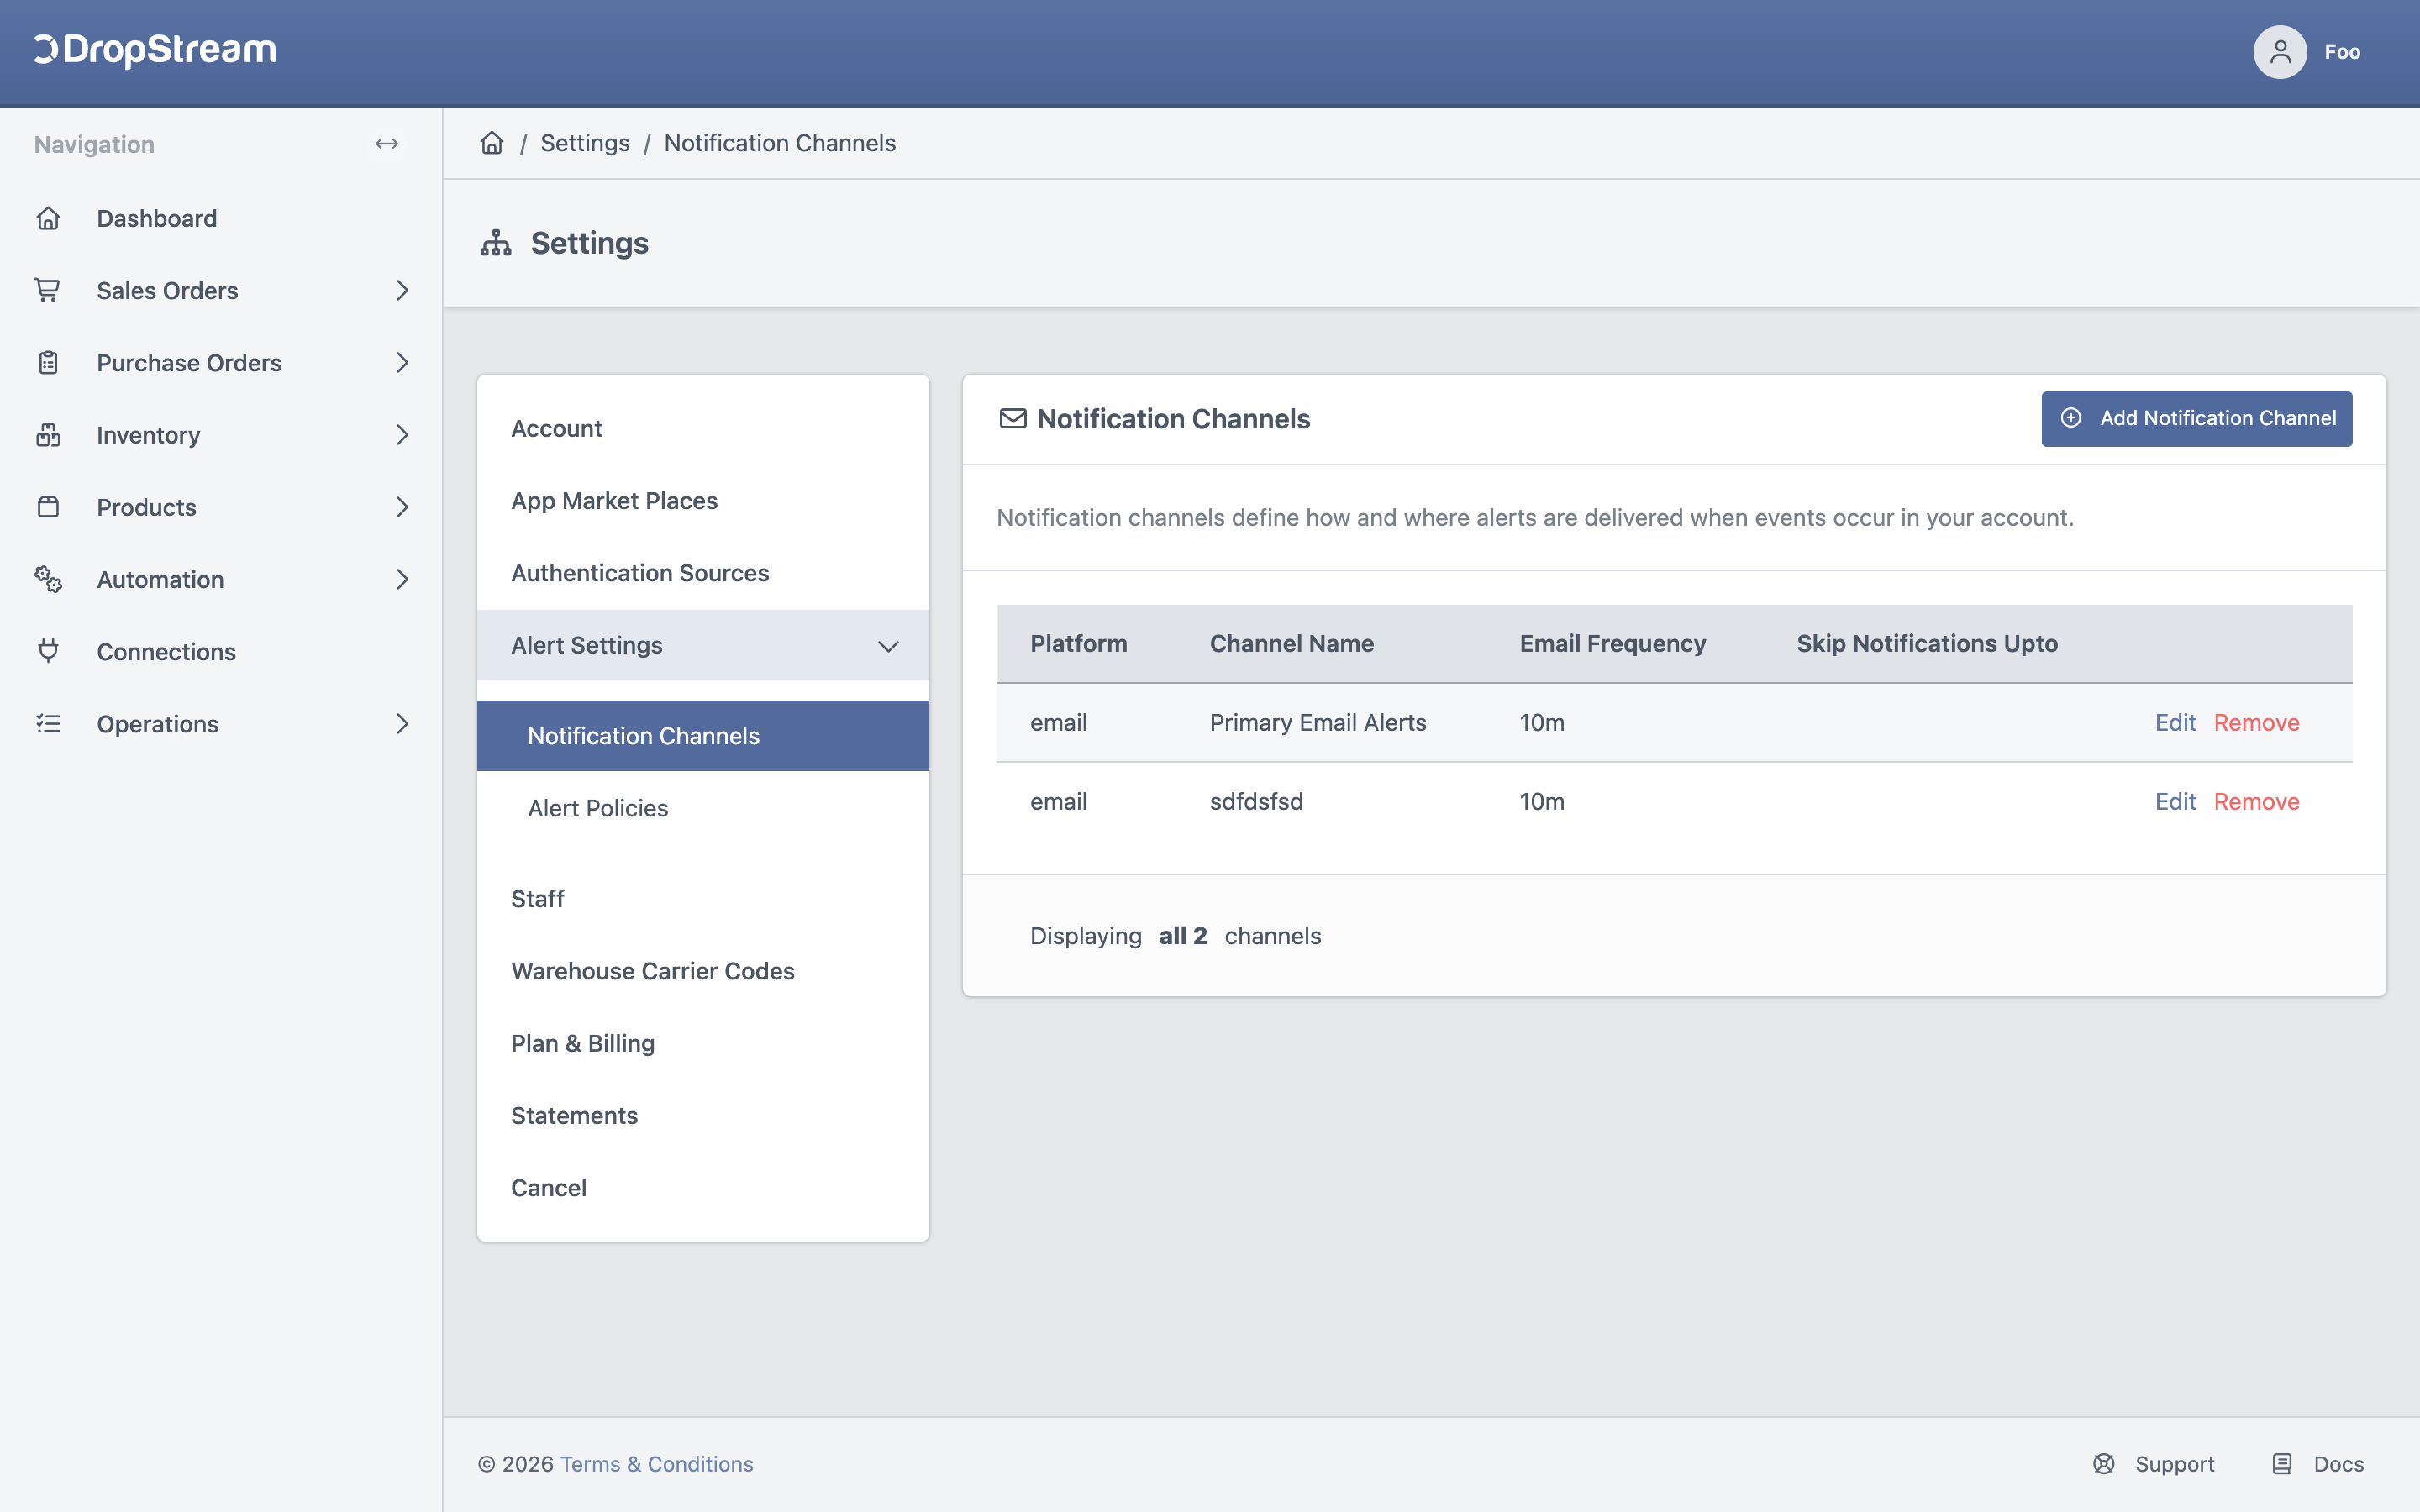Open Account settings
Screen dimensions: 2420x1512
(556, 428)
